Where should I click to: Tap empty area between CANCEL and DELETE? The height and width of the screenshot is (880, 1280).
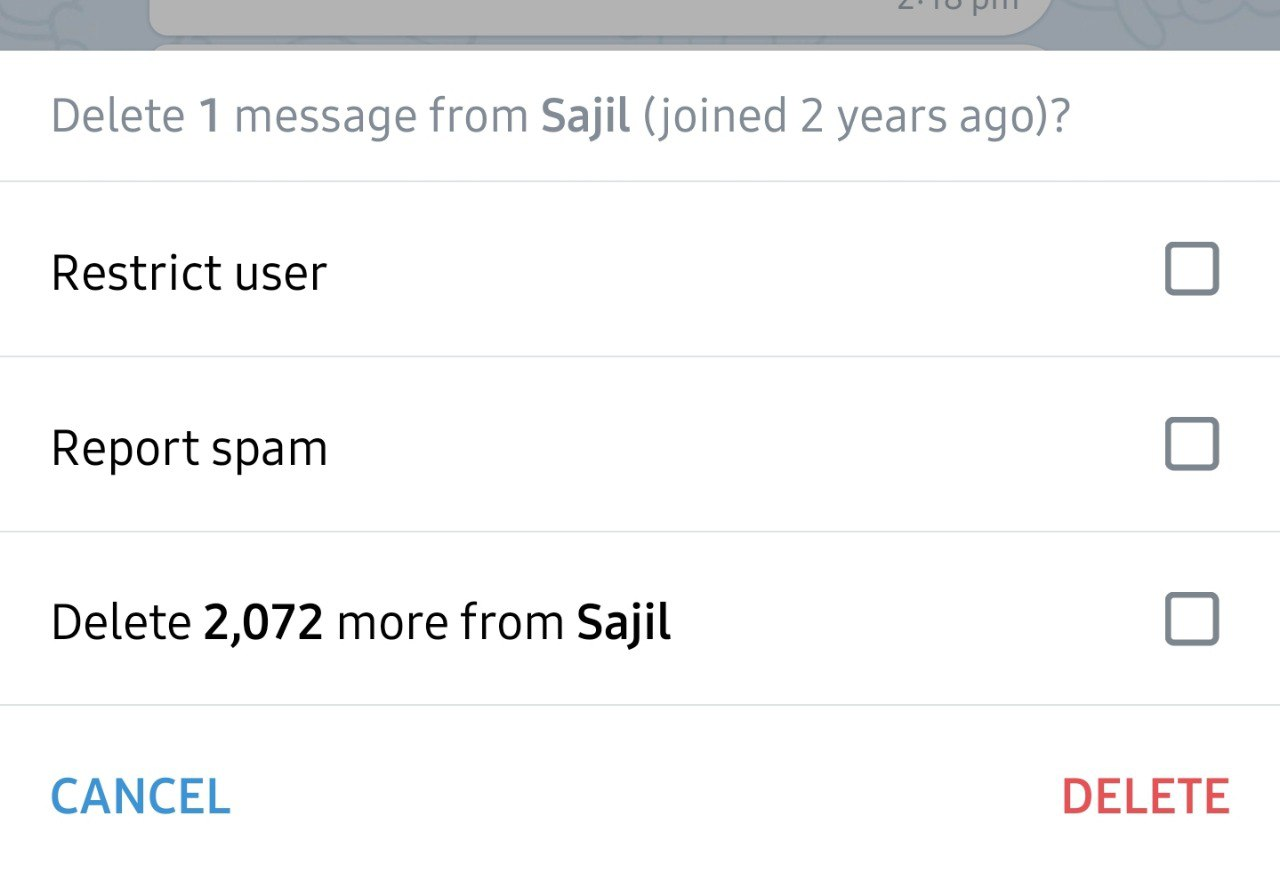[640, 797]
